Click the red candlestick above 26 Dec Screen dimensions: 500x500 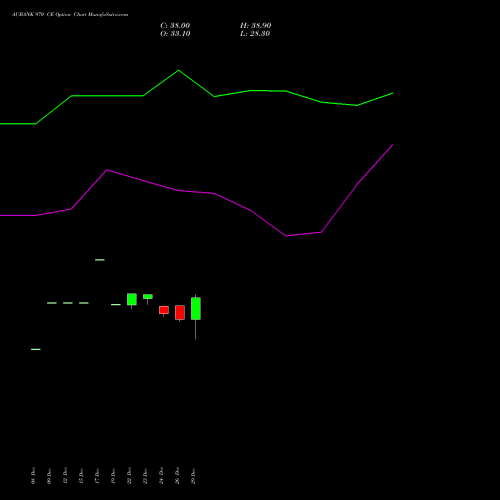coord(180,313)
